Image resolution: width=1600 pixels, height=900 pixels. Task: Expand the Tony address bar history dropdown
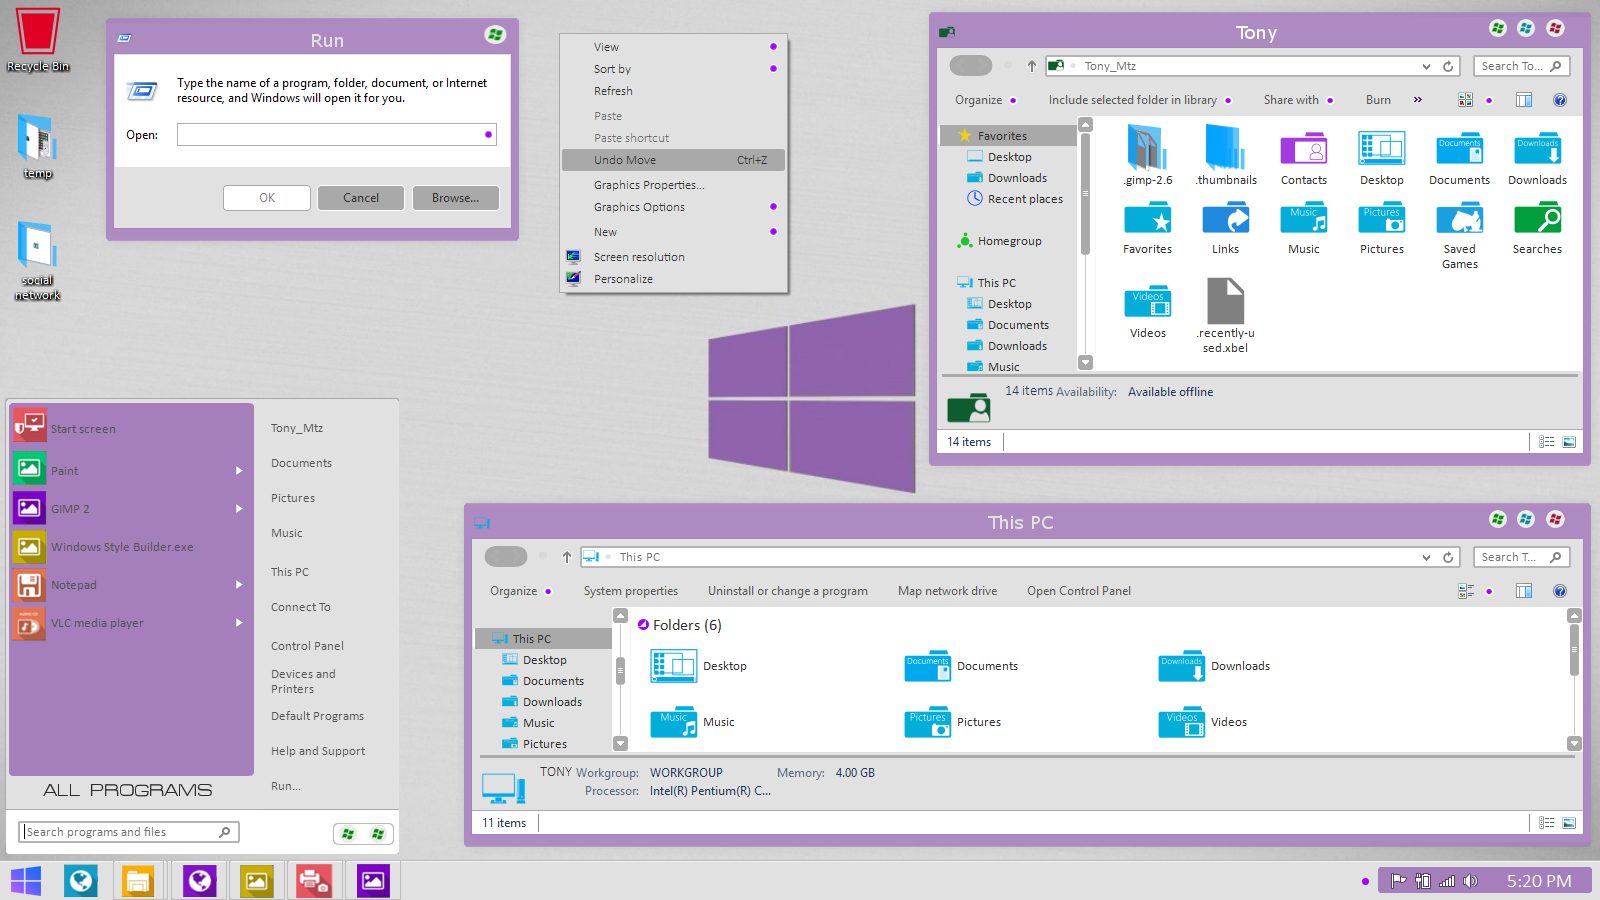[x=1426, y=66]
